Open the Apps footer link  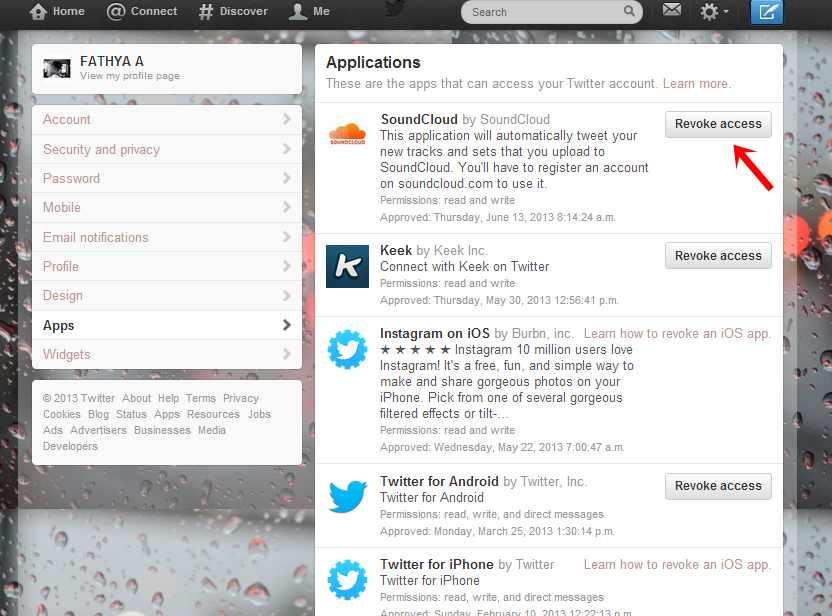(167, 414)
